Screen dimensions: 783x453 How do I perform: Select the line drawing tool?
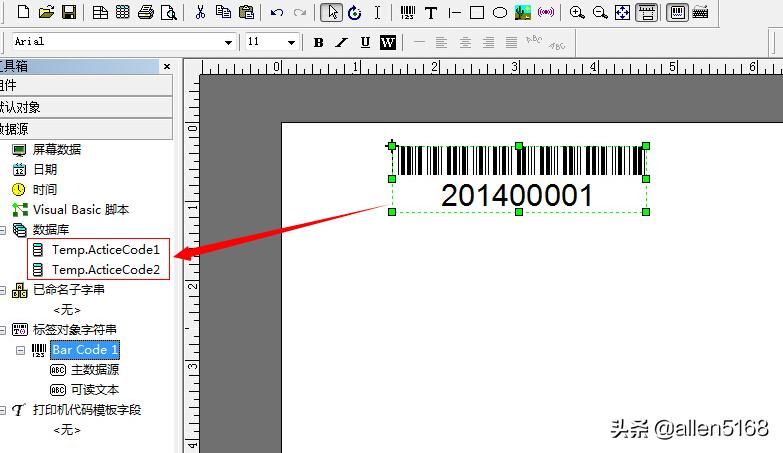tap(454, 13)
